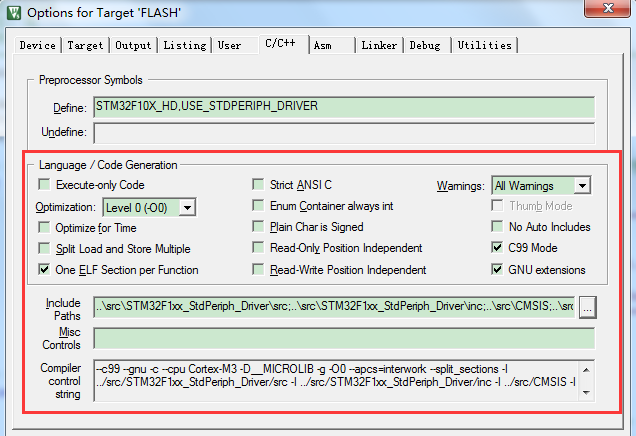
Task: Switch to the Listing tab
Action: [x=185, y=45]
